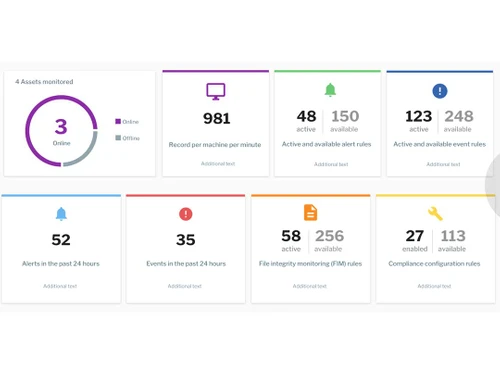500x375 pixels.
Task: Click the 27 enabled compliance value
Action: [x=415, y=236]
